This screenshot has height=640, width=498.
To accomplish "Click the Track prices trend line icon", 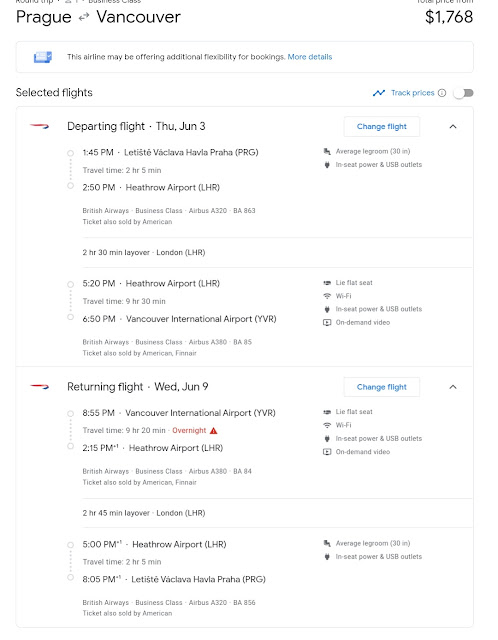I will (x=379, y=93).
